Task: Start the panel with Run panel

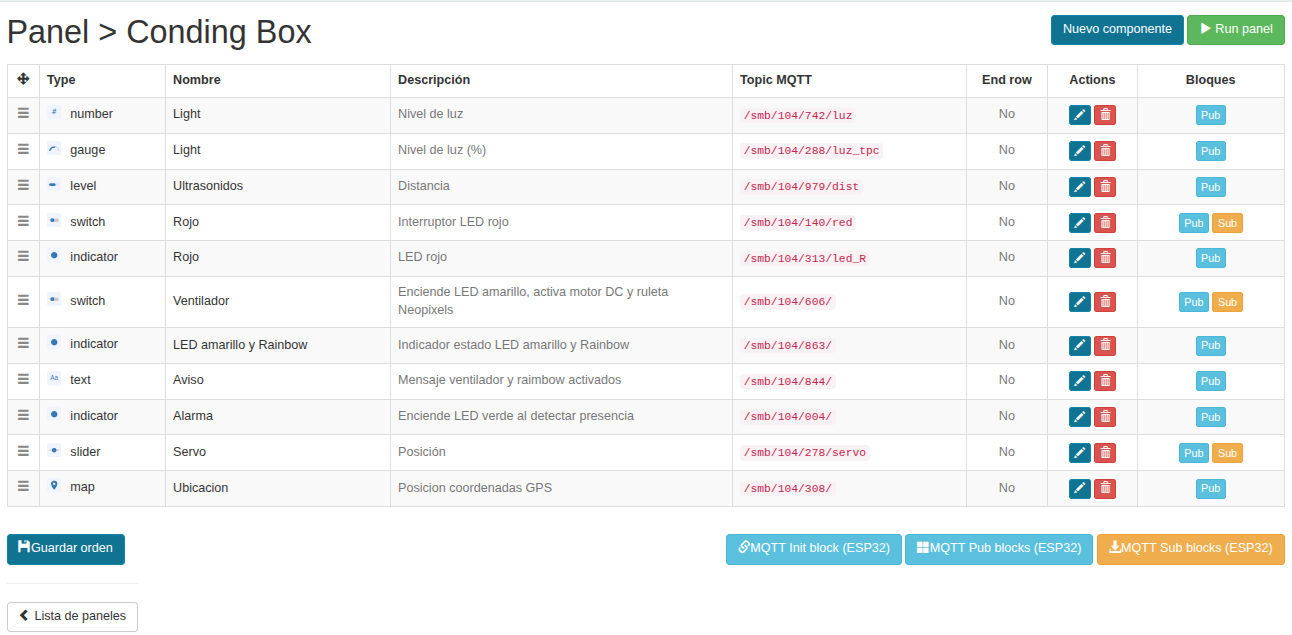Action: (1236, 29)
